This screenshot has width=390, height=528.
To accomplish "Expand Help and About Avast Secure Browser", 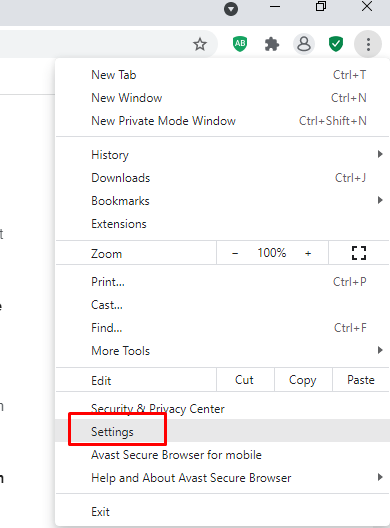I will (x=222, y=478).
